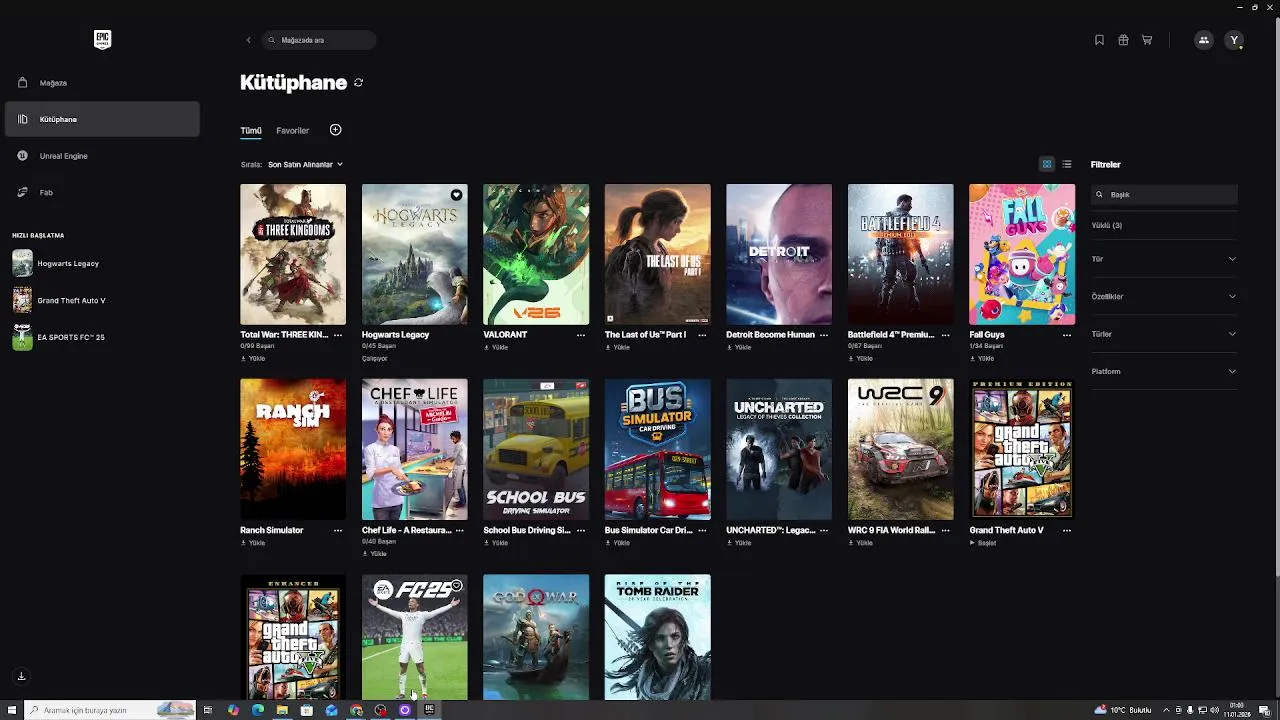Toggle favorite heart on FC 25 cover
Viewport: 1280px width, 720px height.
click(x=456, y=586)
